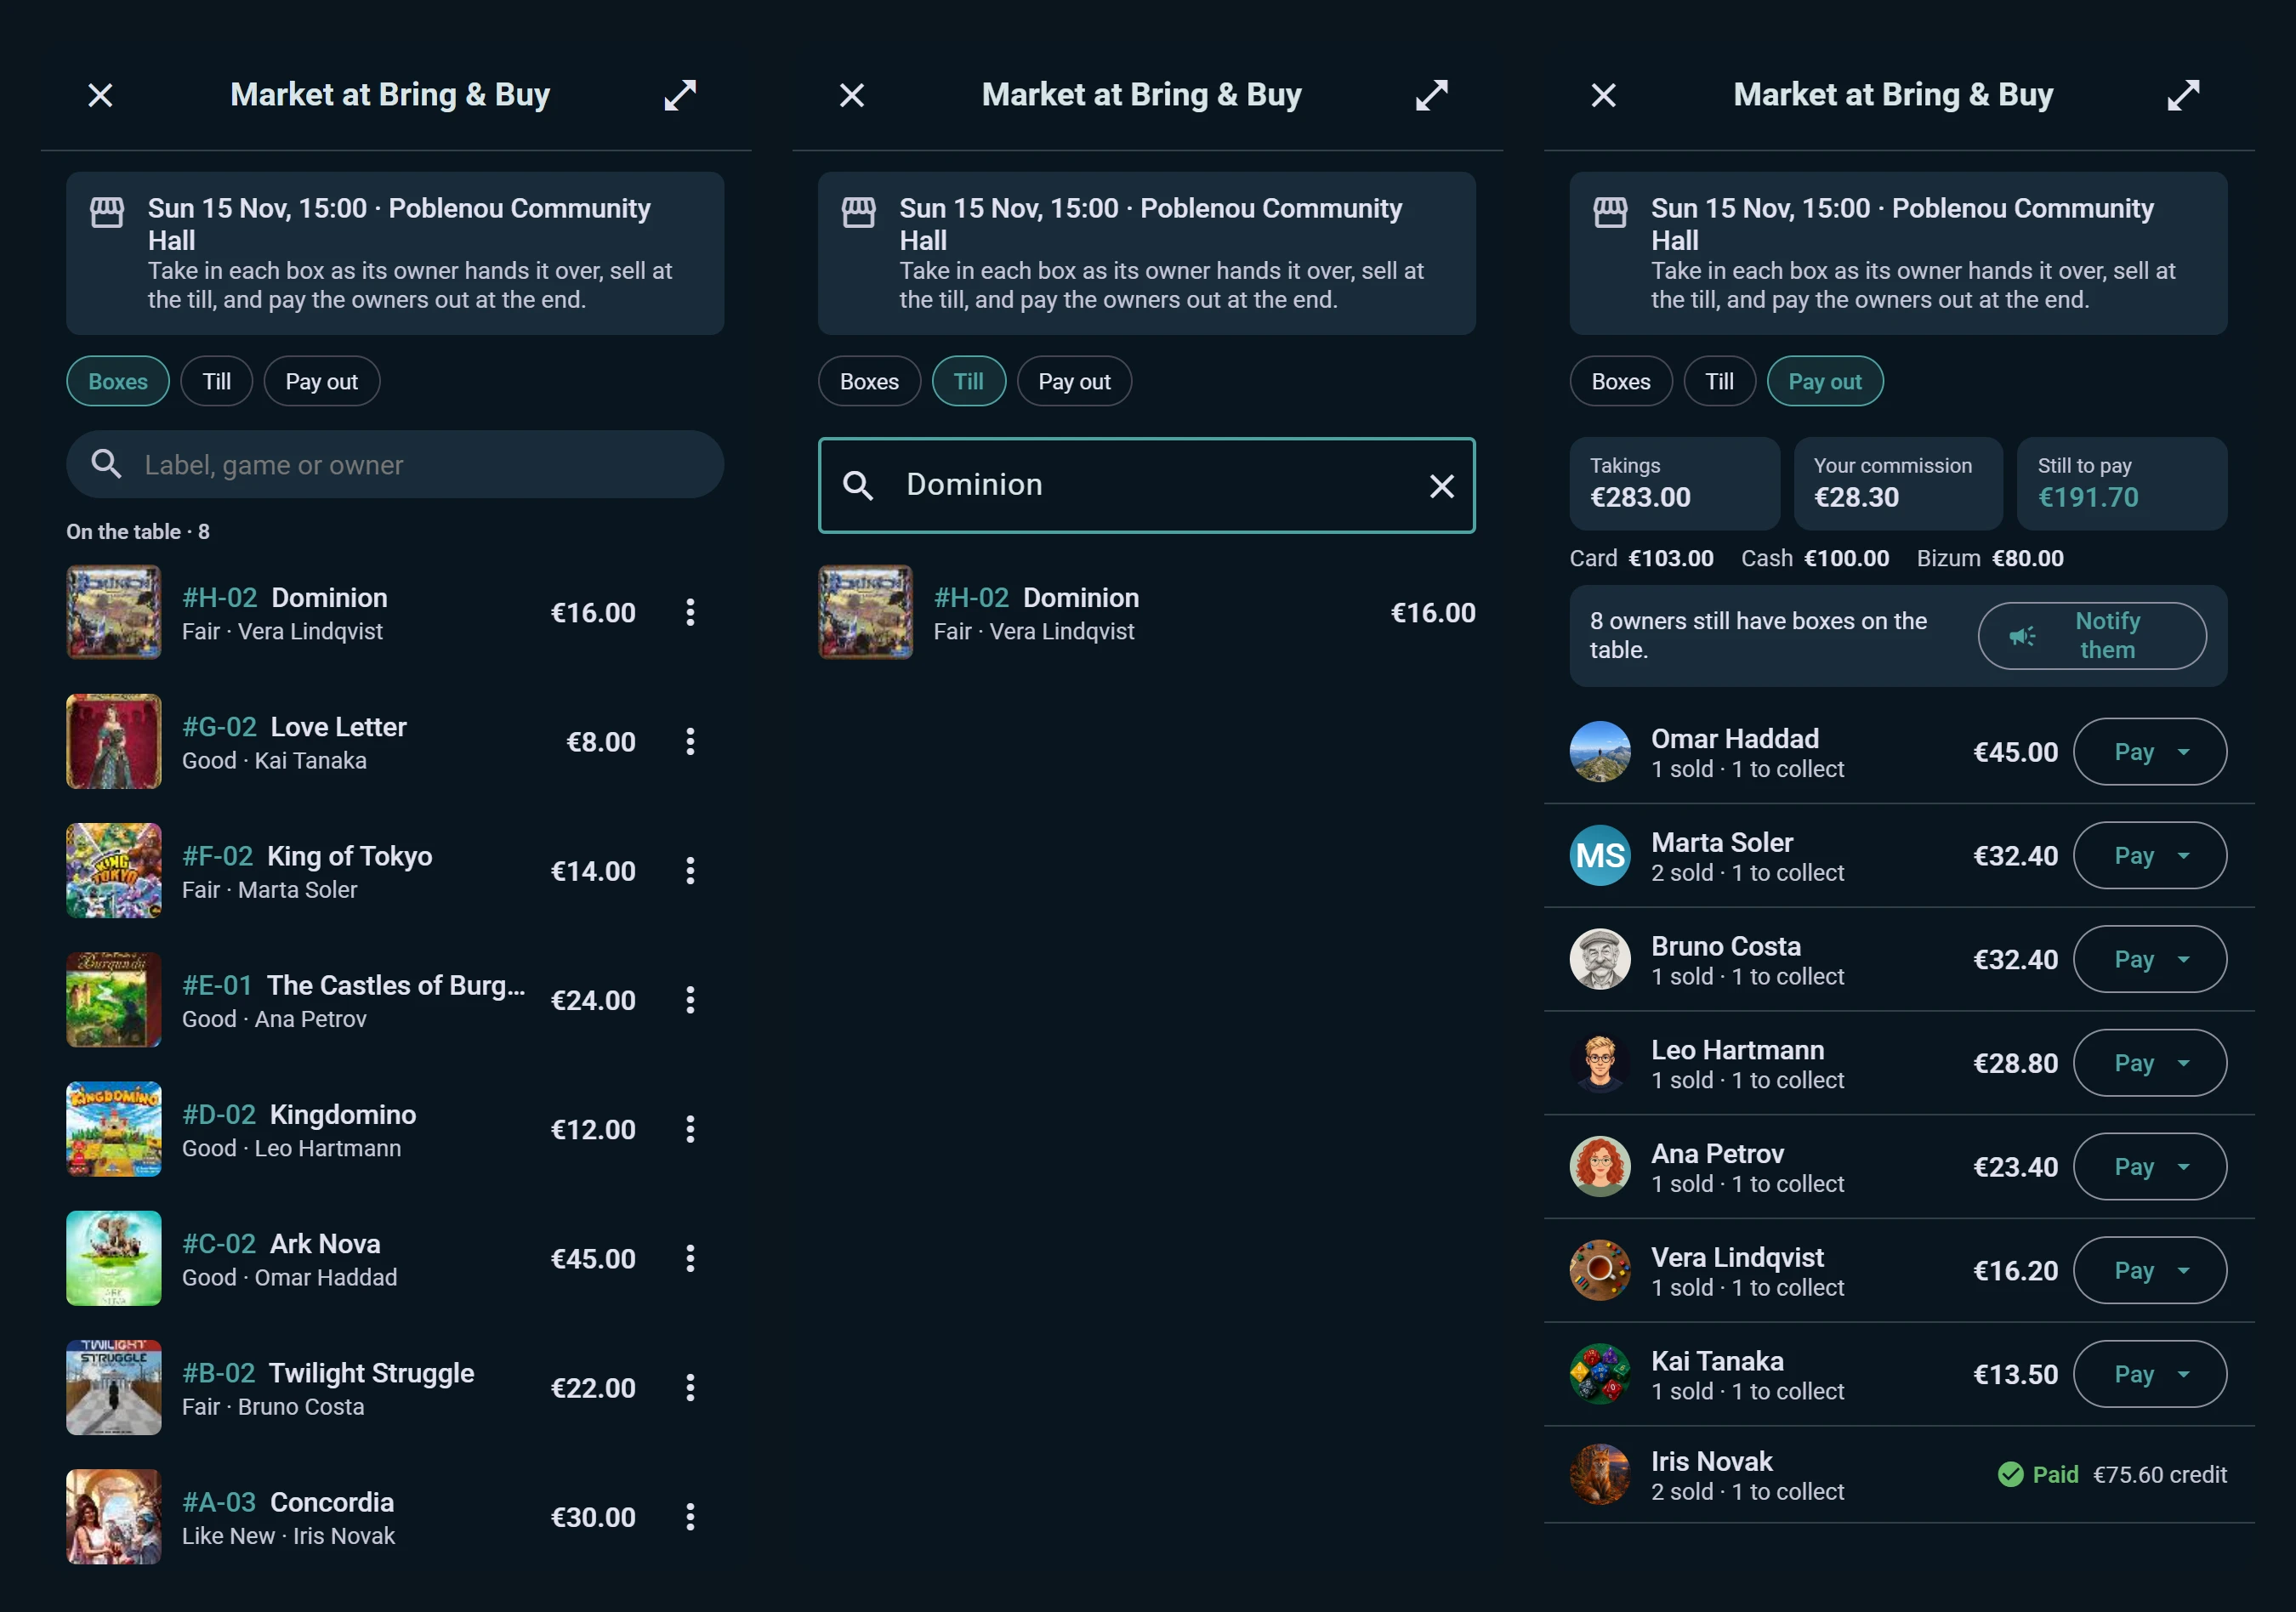
Task: Open the Pay dropdown for Leo Hartmann
Action: click(2150, 1063)
